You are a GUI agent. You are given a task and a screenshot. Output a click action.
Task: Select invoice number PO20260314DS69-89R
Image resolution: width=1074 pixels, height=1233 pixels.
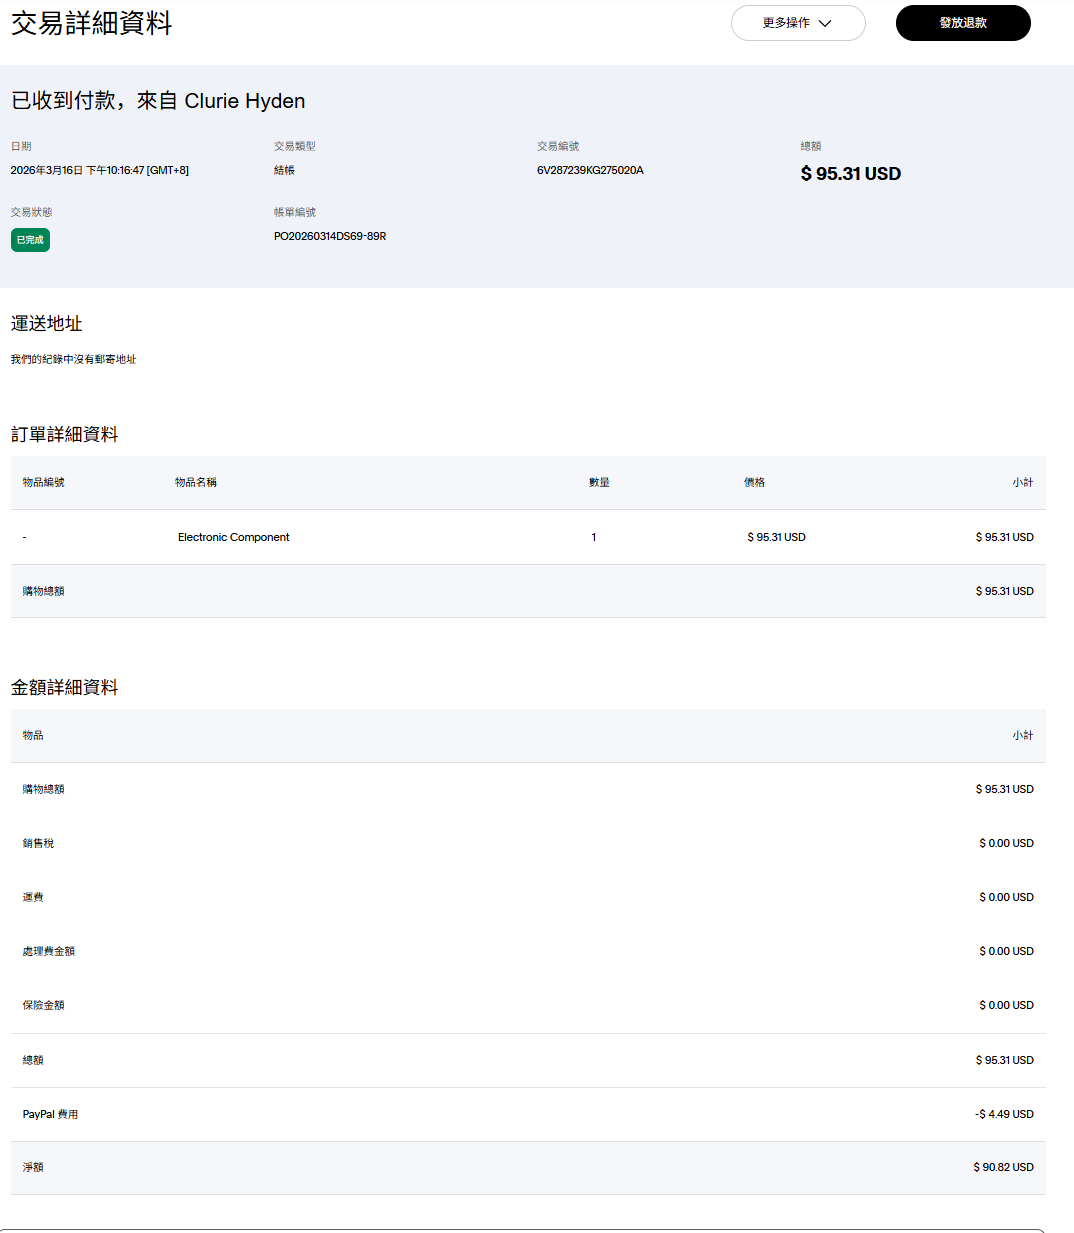click(x=330, y=236)
